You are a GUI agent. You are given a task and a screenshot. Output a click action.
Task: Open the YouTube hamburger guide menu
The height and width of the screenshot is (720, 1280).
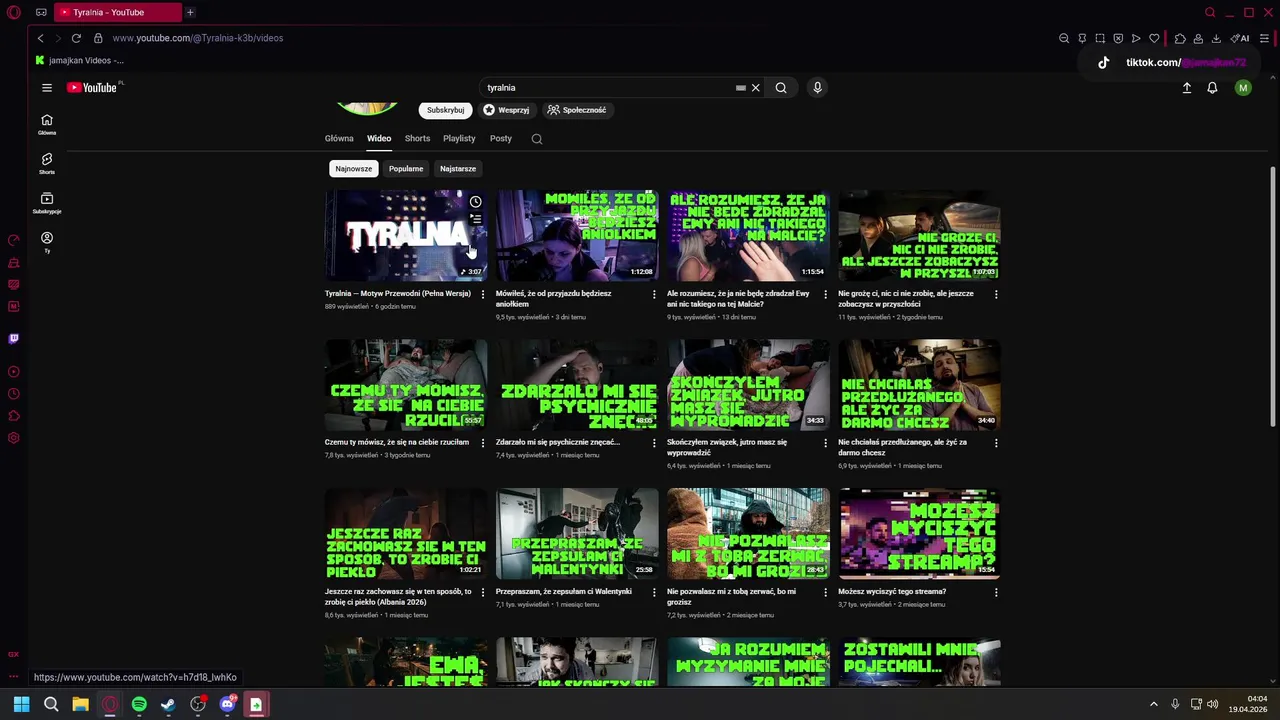[46, 88]
